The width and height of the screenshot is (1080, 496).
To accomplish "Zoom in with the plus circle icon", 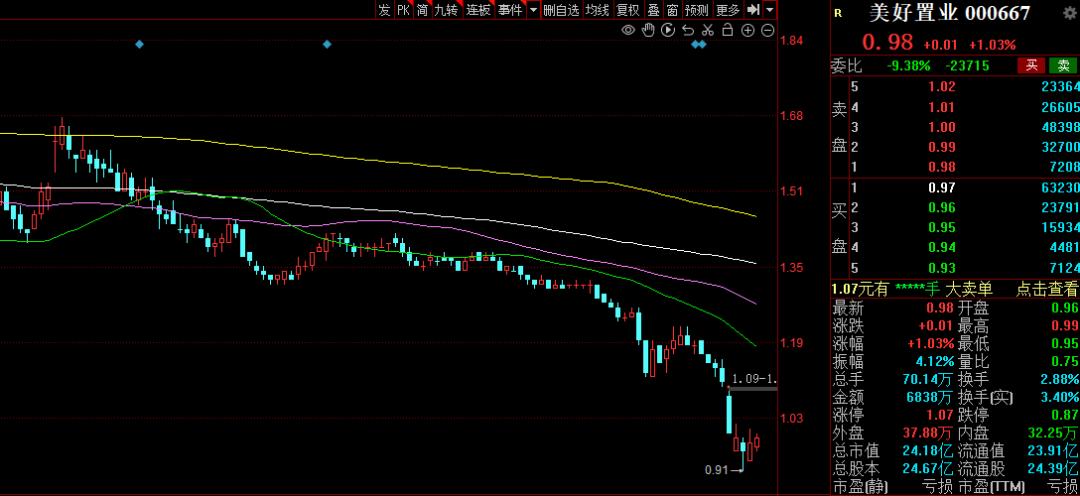I will [748, 30].
